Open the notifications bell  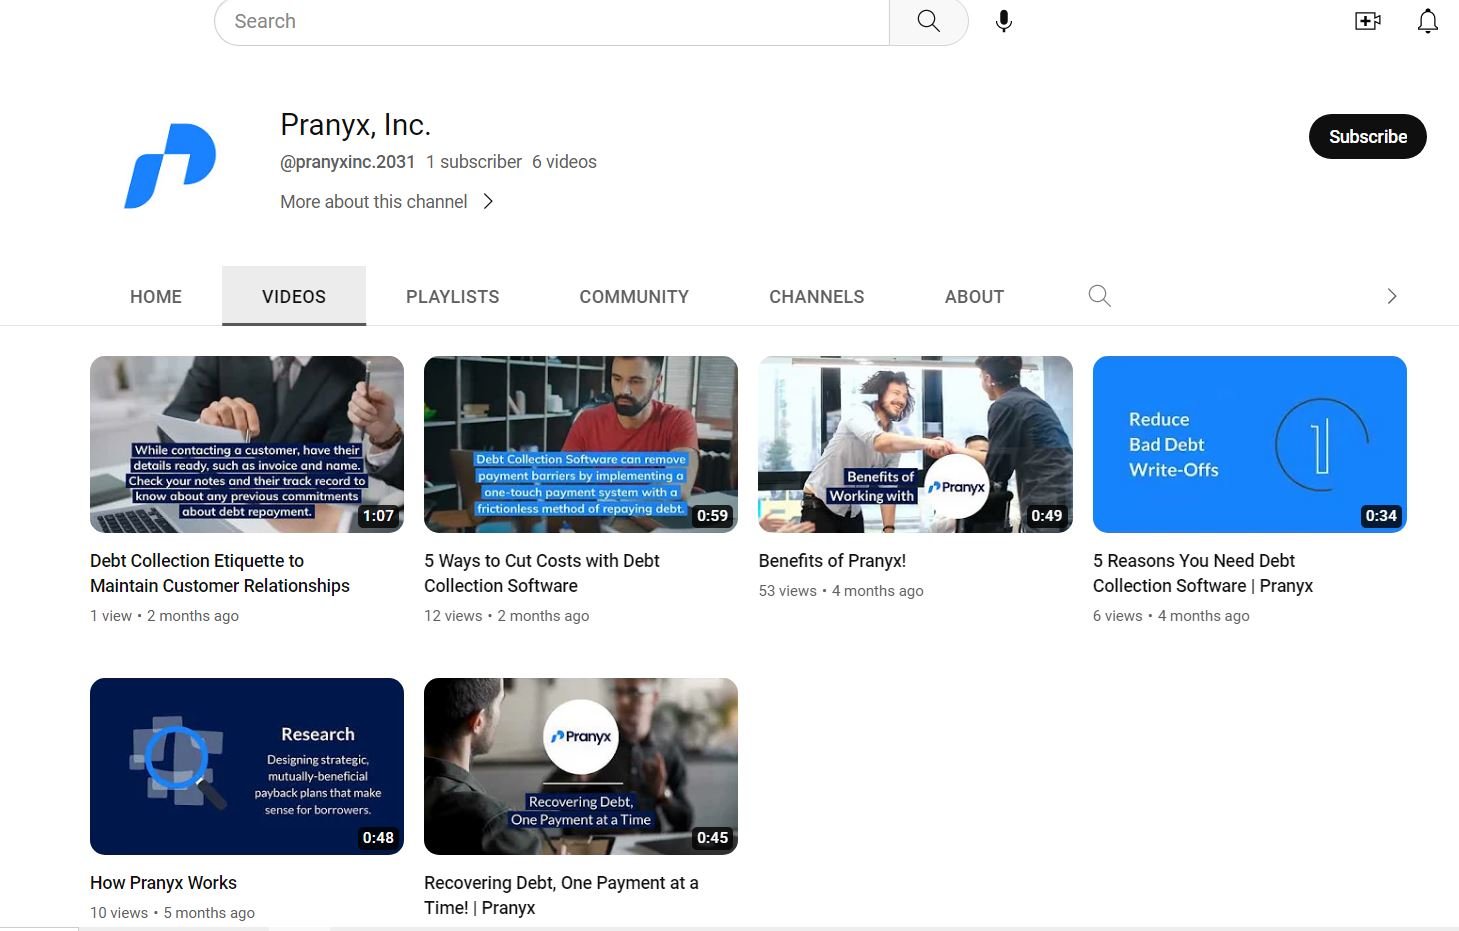(1427, 21)
